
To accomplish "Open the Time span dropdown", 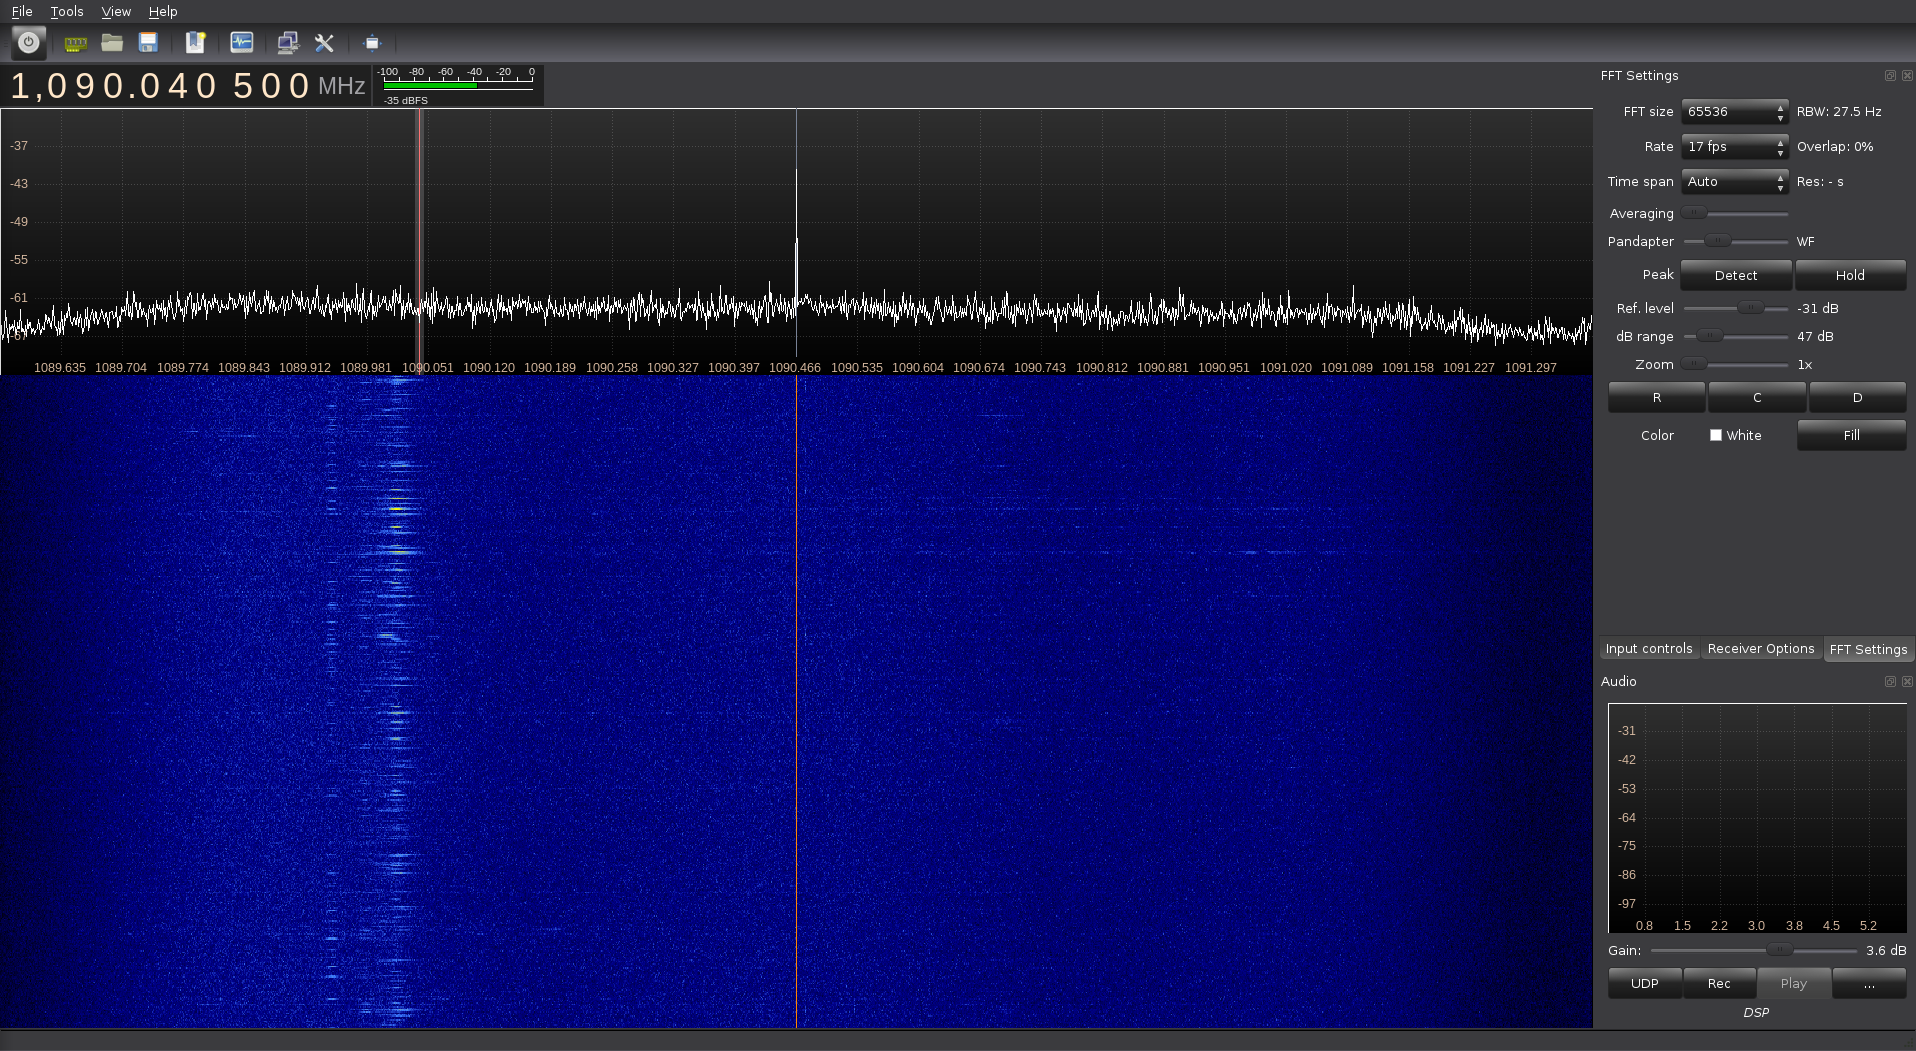I will [1734, 182].
